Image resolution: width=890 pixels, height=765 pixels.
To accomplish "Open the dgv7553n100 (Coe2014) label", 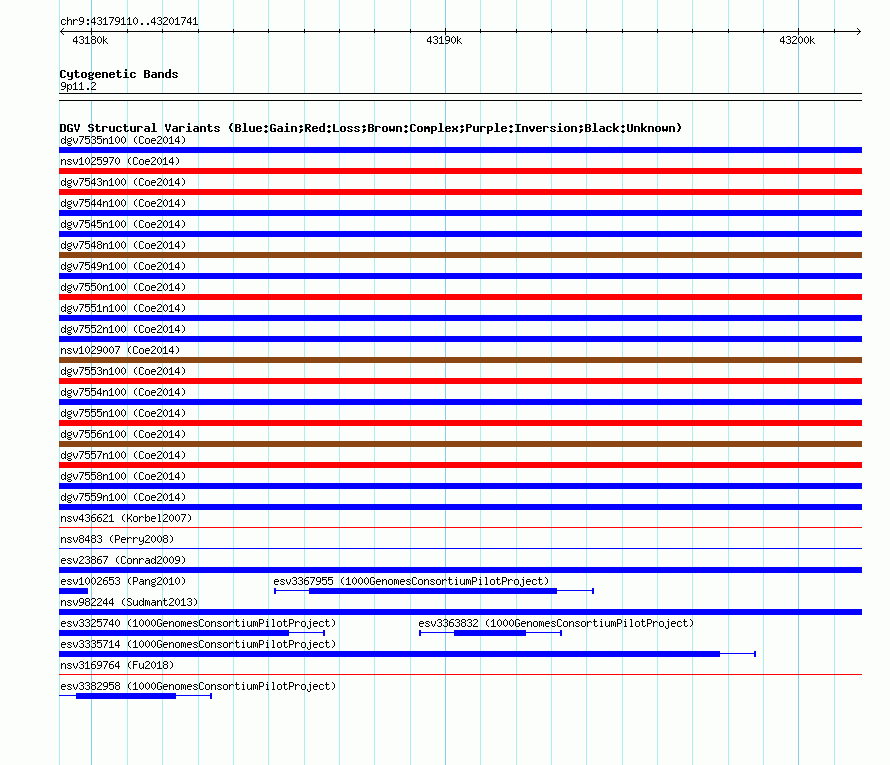I will 123,371.
